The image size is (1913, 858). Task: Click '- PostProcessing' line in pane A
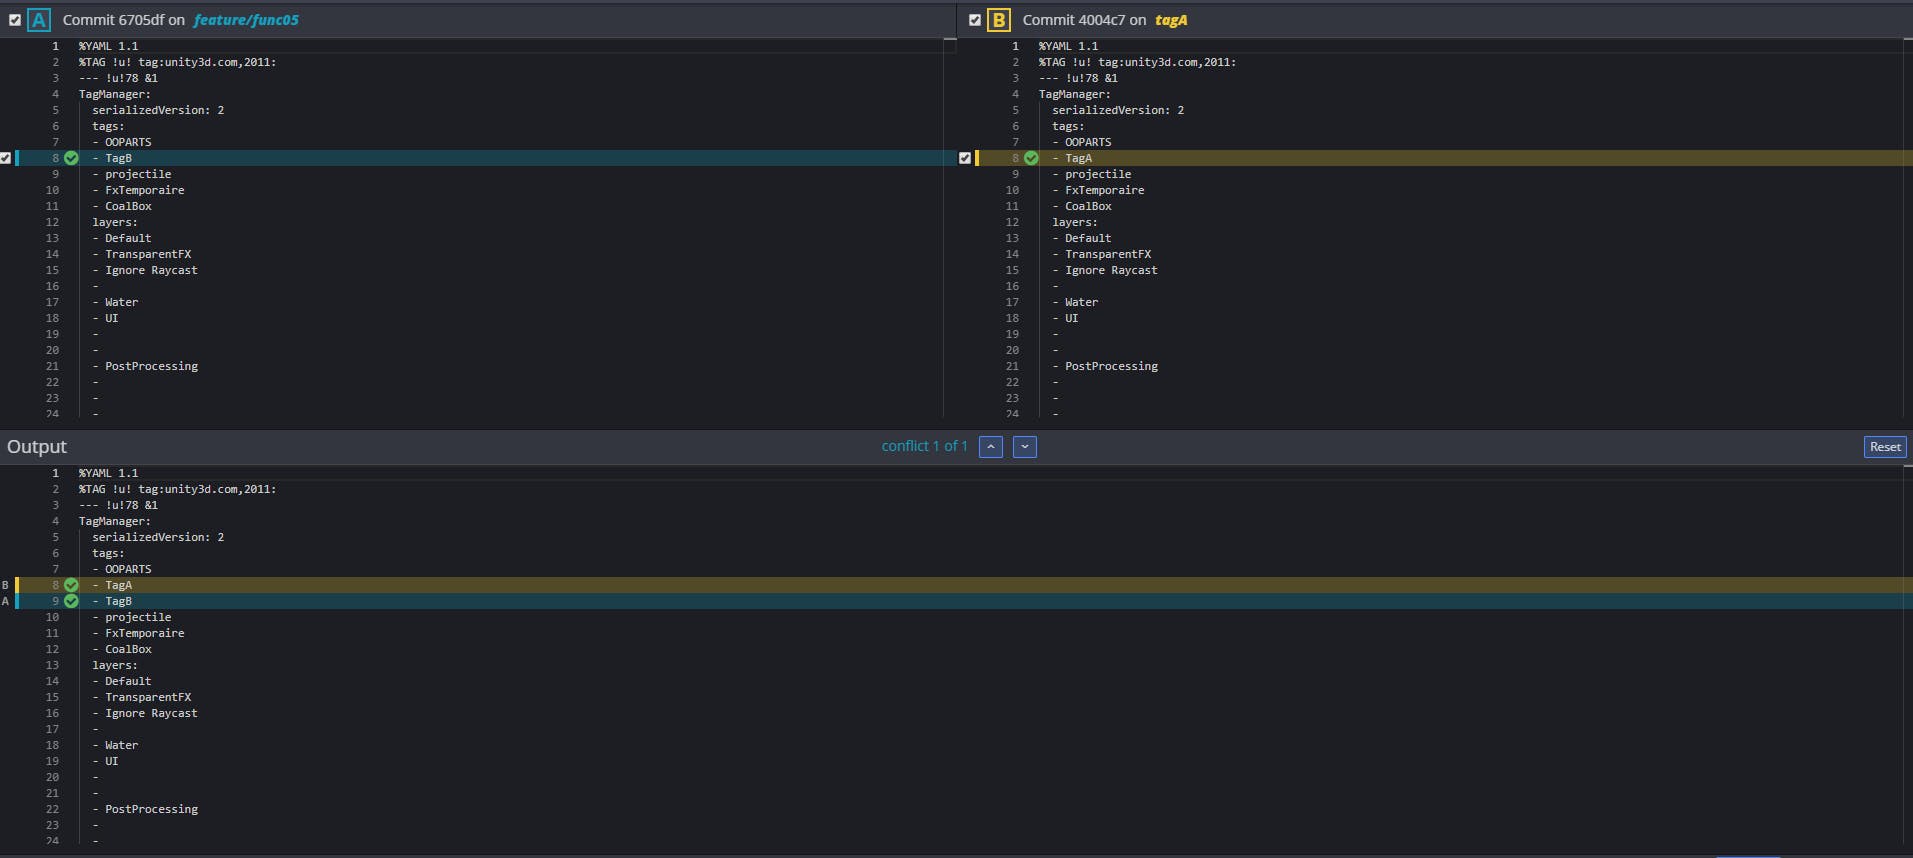click(145, 366)
